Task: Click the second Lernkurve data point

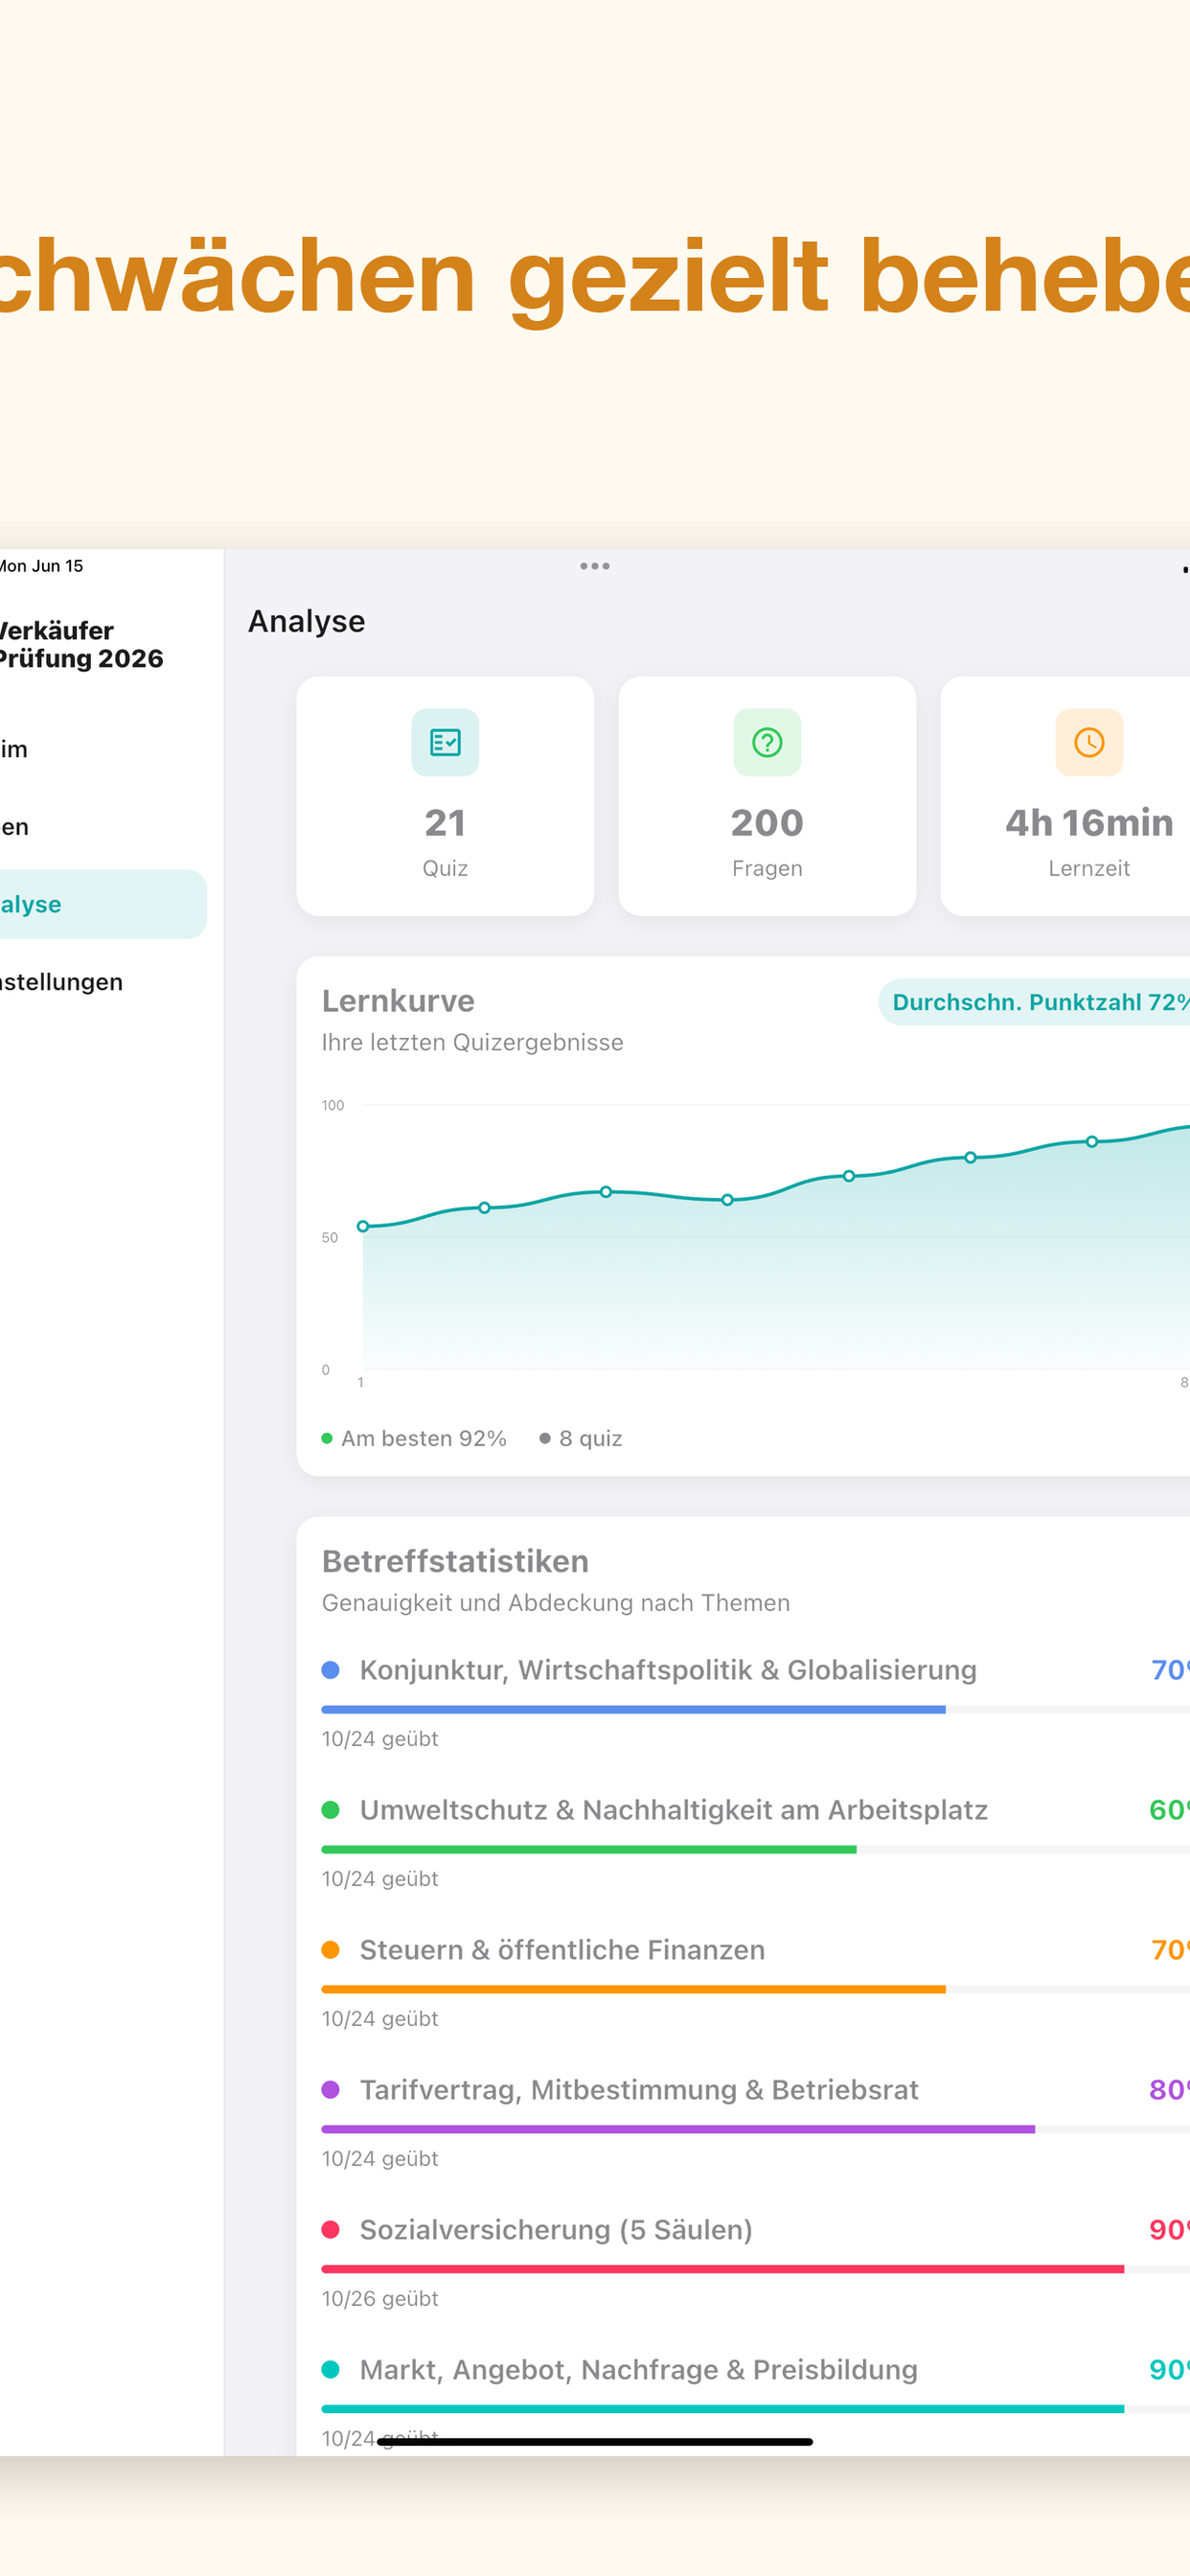Action: (484, 1208)
